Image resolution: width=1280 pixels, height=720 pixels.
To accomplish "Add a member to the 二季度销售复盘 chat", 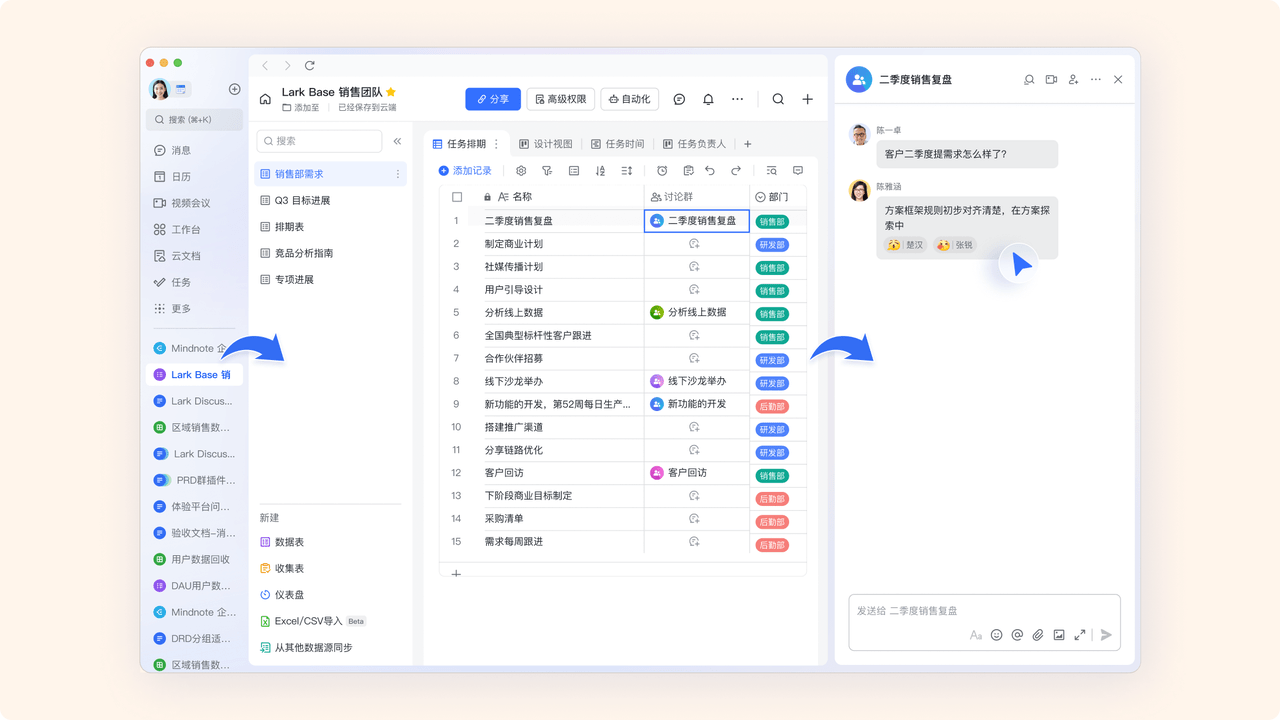I will 1073,79.
